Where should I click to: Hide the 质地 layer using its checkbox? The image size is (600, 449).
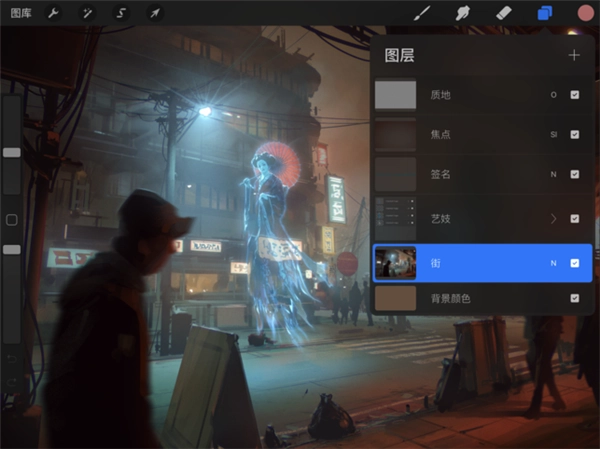[x=574, y=95]
